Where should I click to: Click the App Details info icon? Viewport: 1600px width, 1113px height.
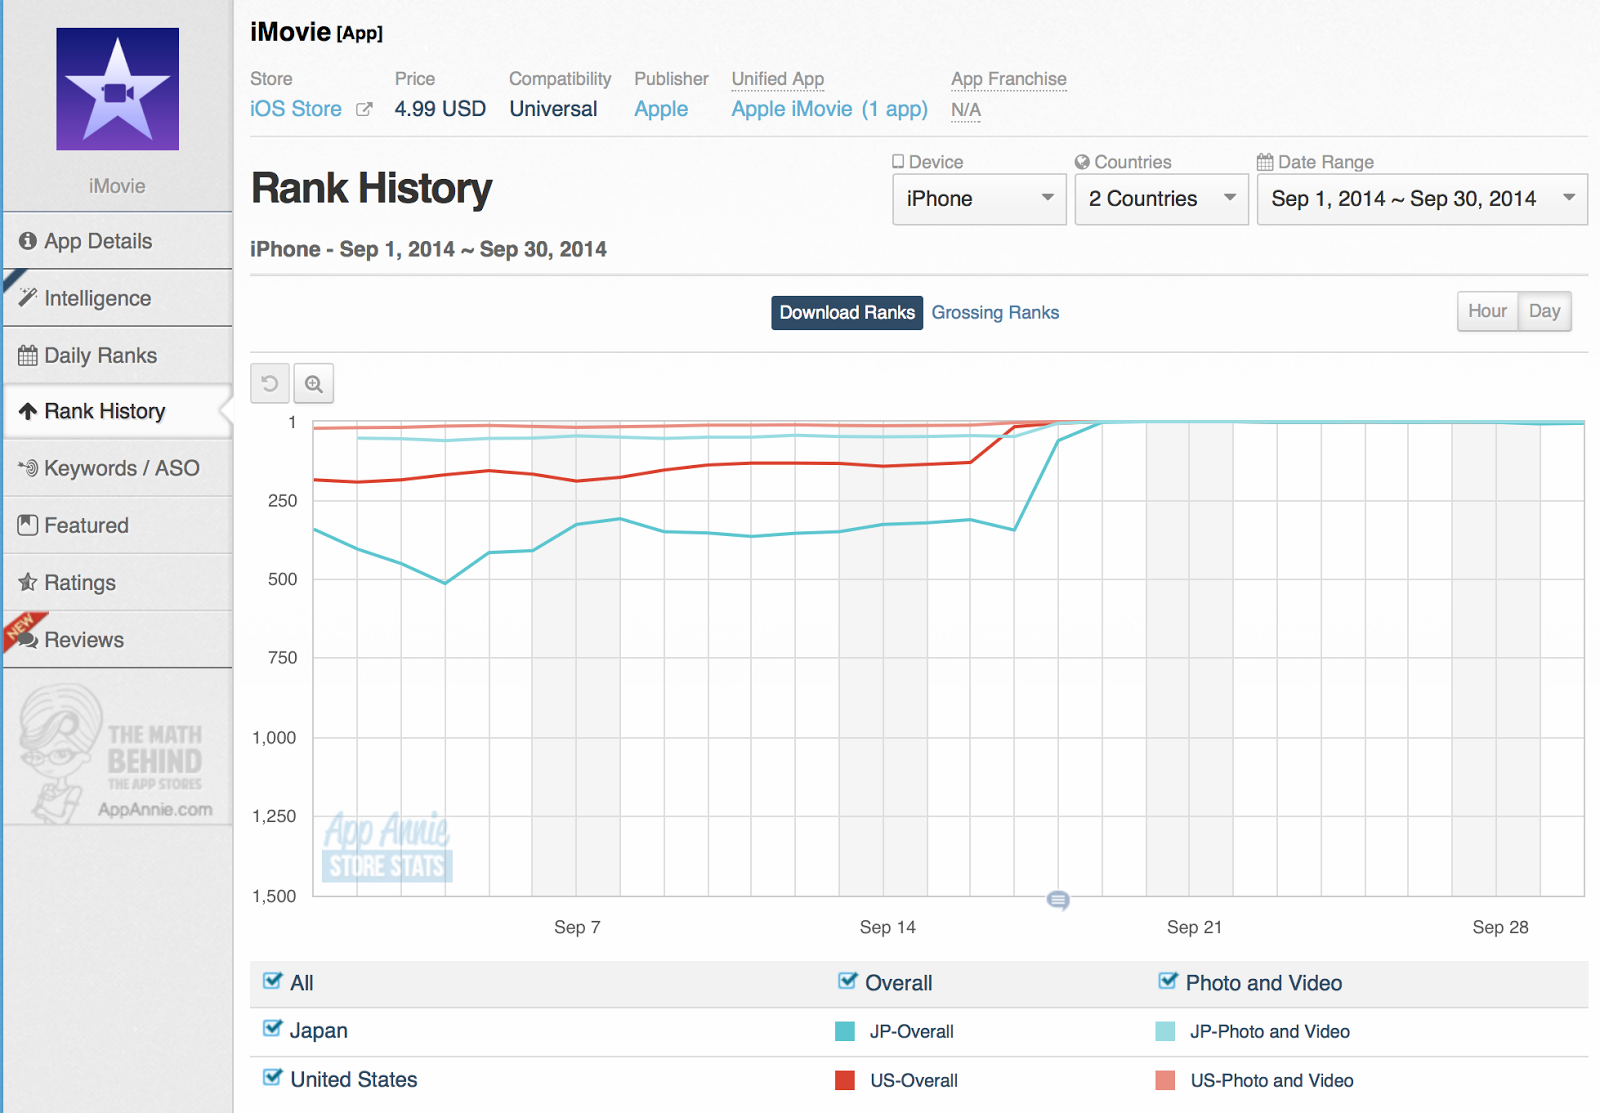click(x=28, y=241)
